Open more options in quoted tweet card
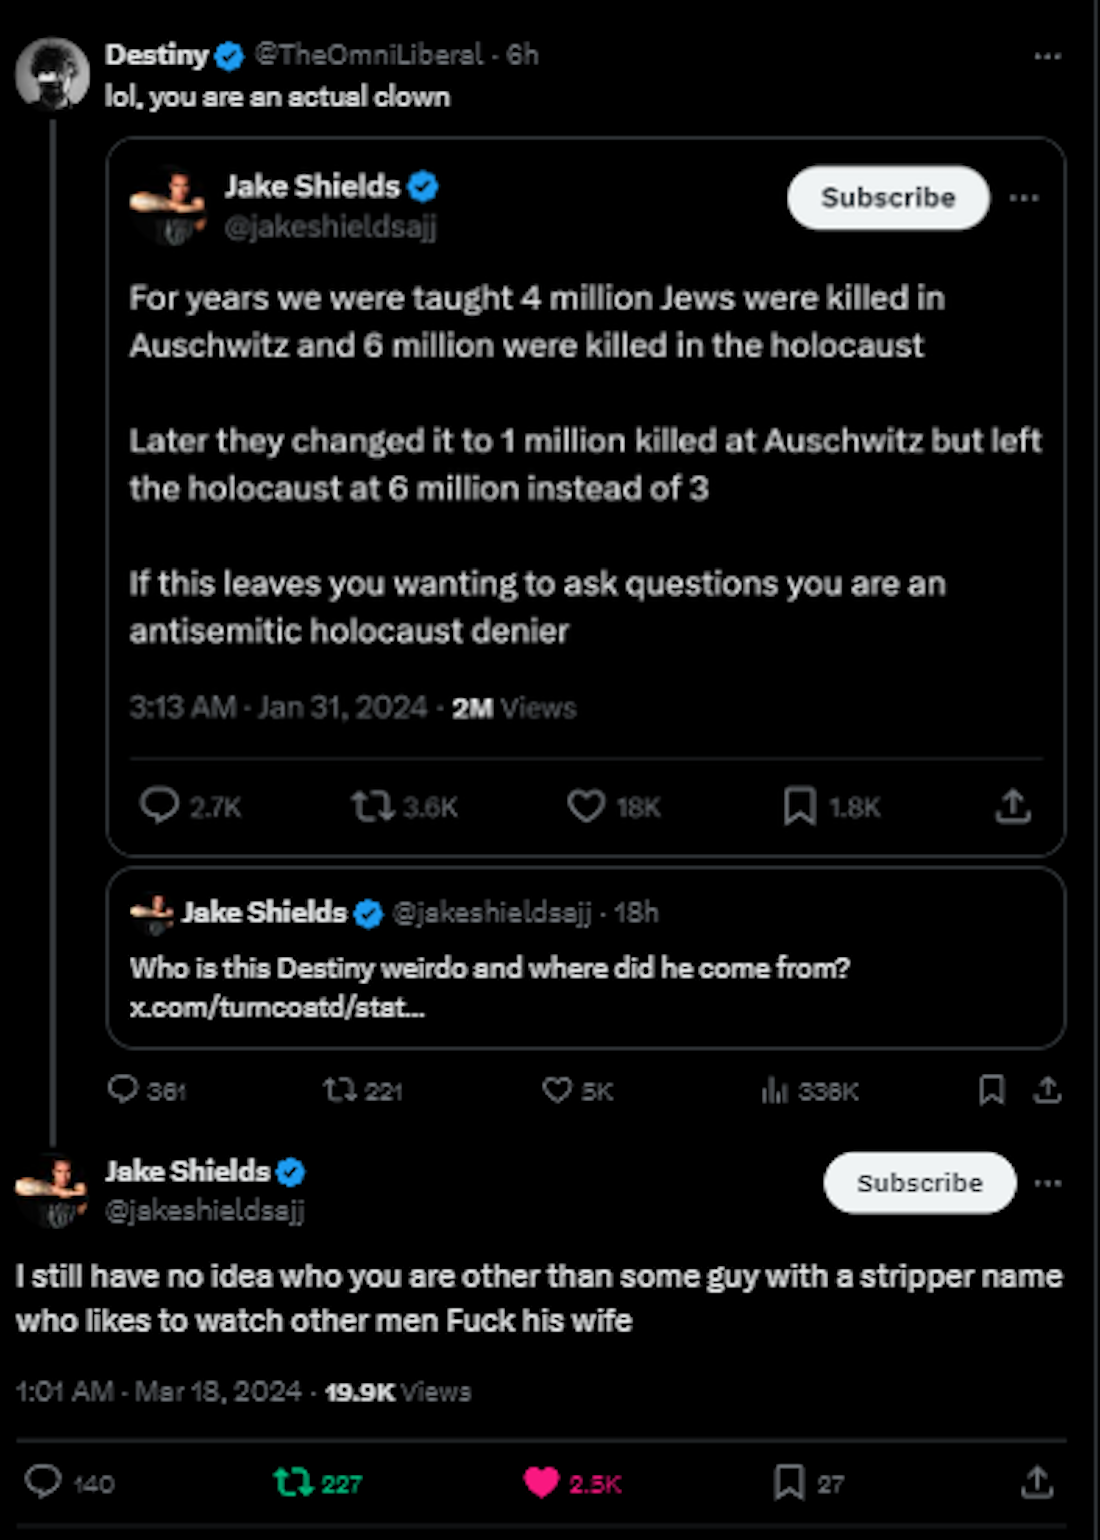This screenshot has height=1540, width=1100. tap(1024, 198)
